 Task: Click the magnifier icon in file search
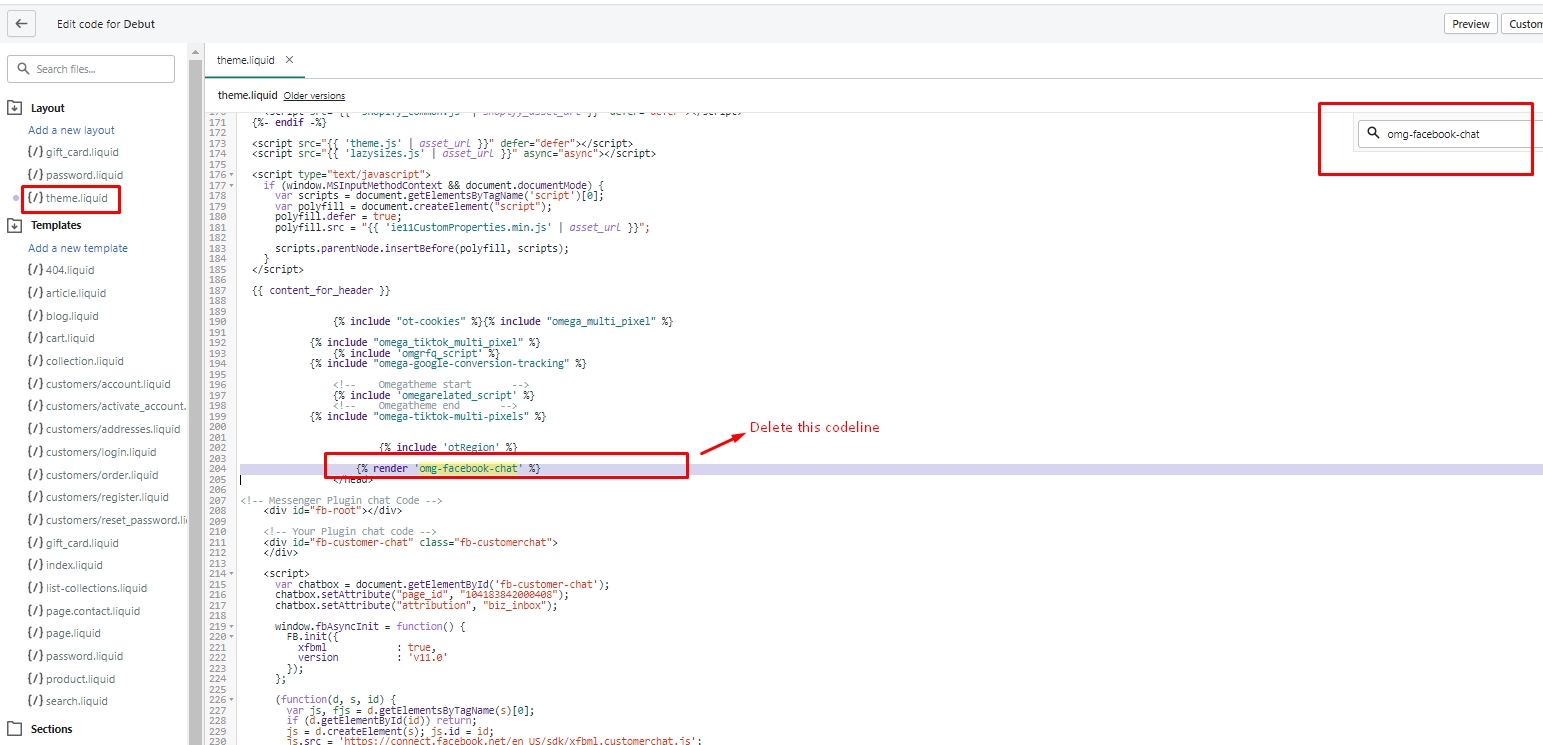[x=24, y=69]
